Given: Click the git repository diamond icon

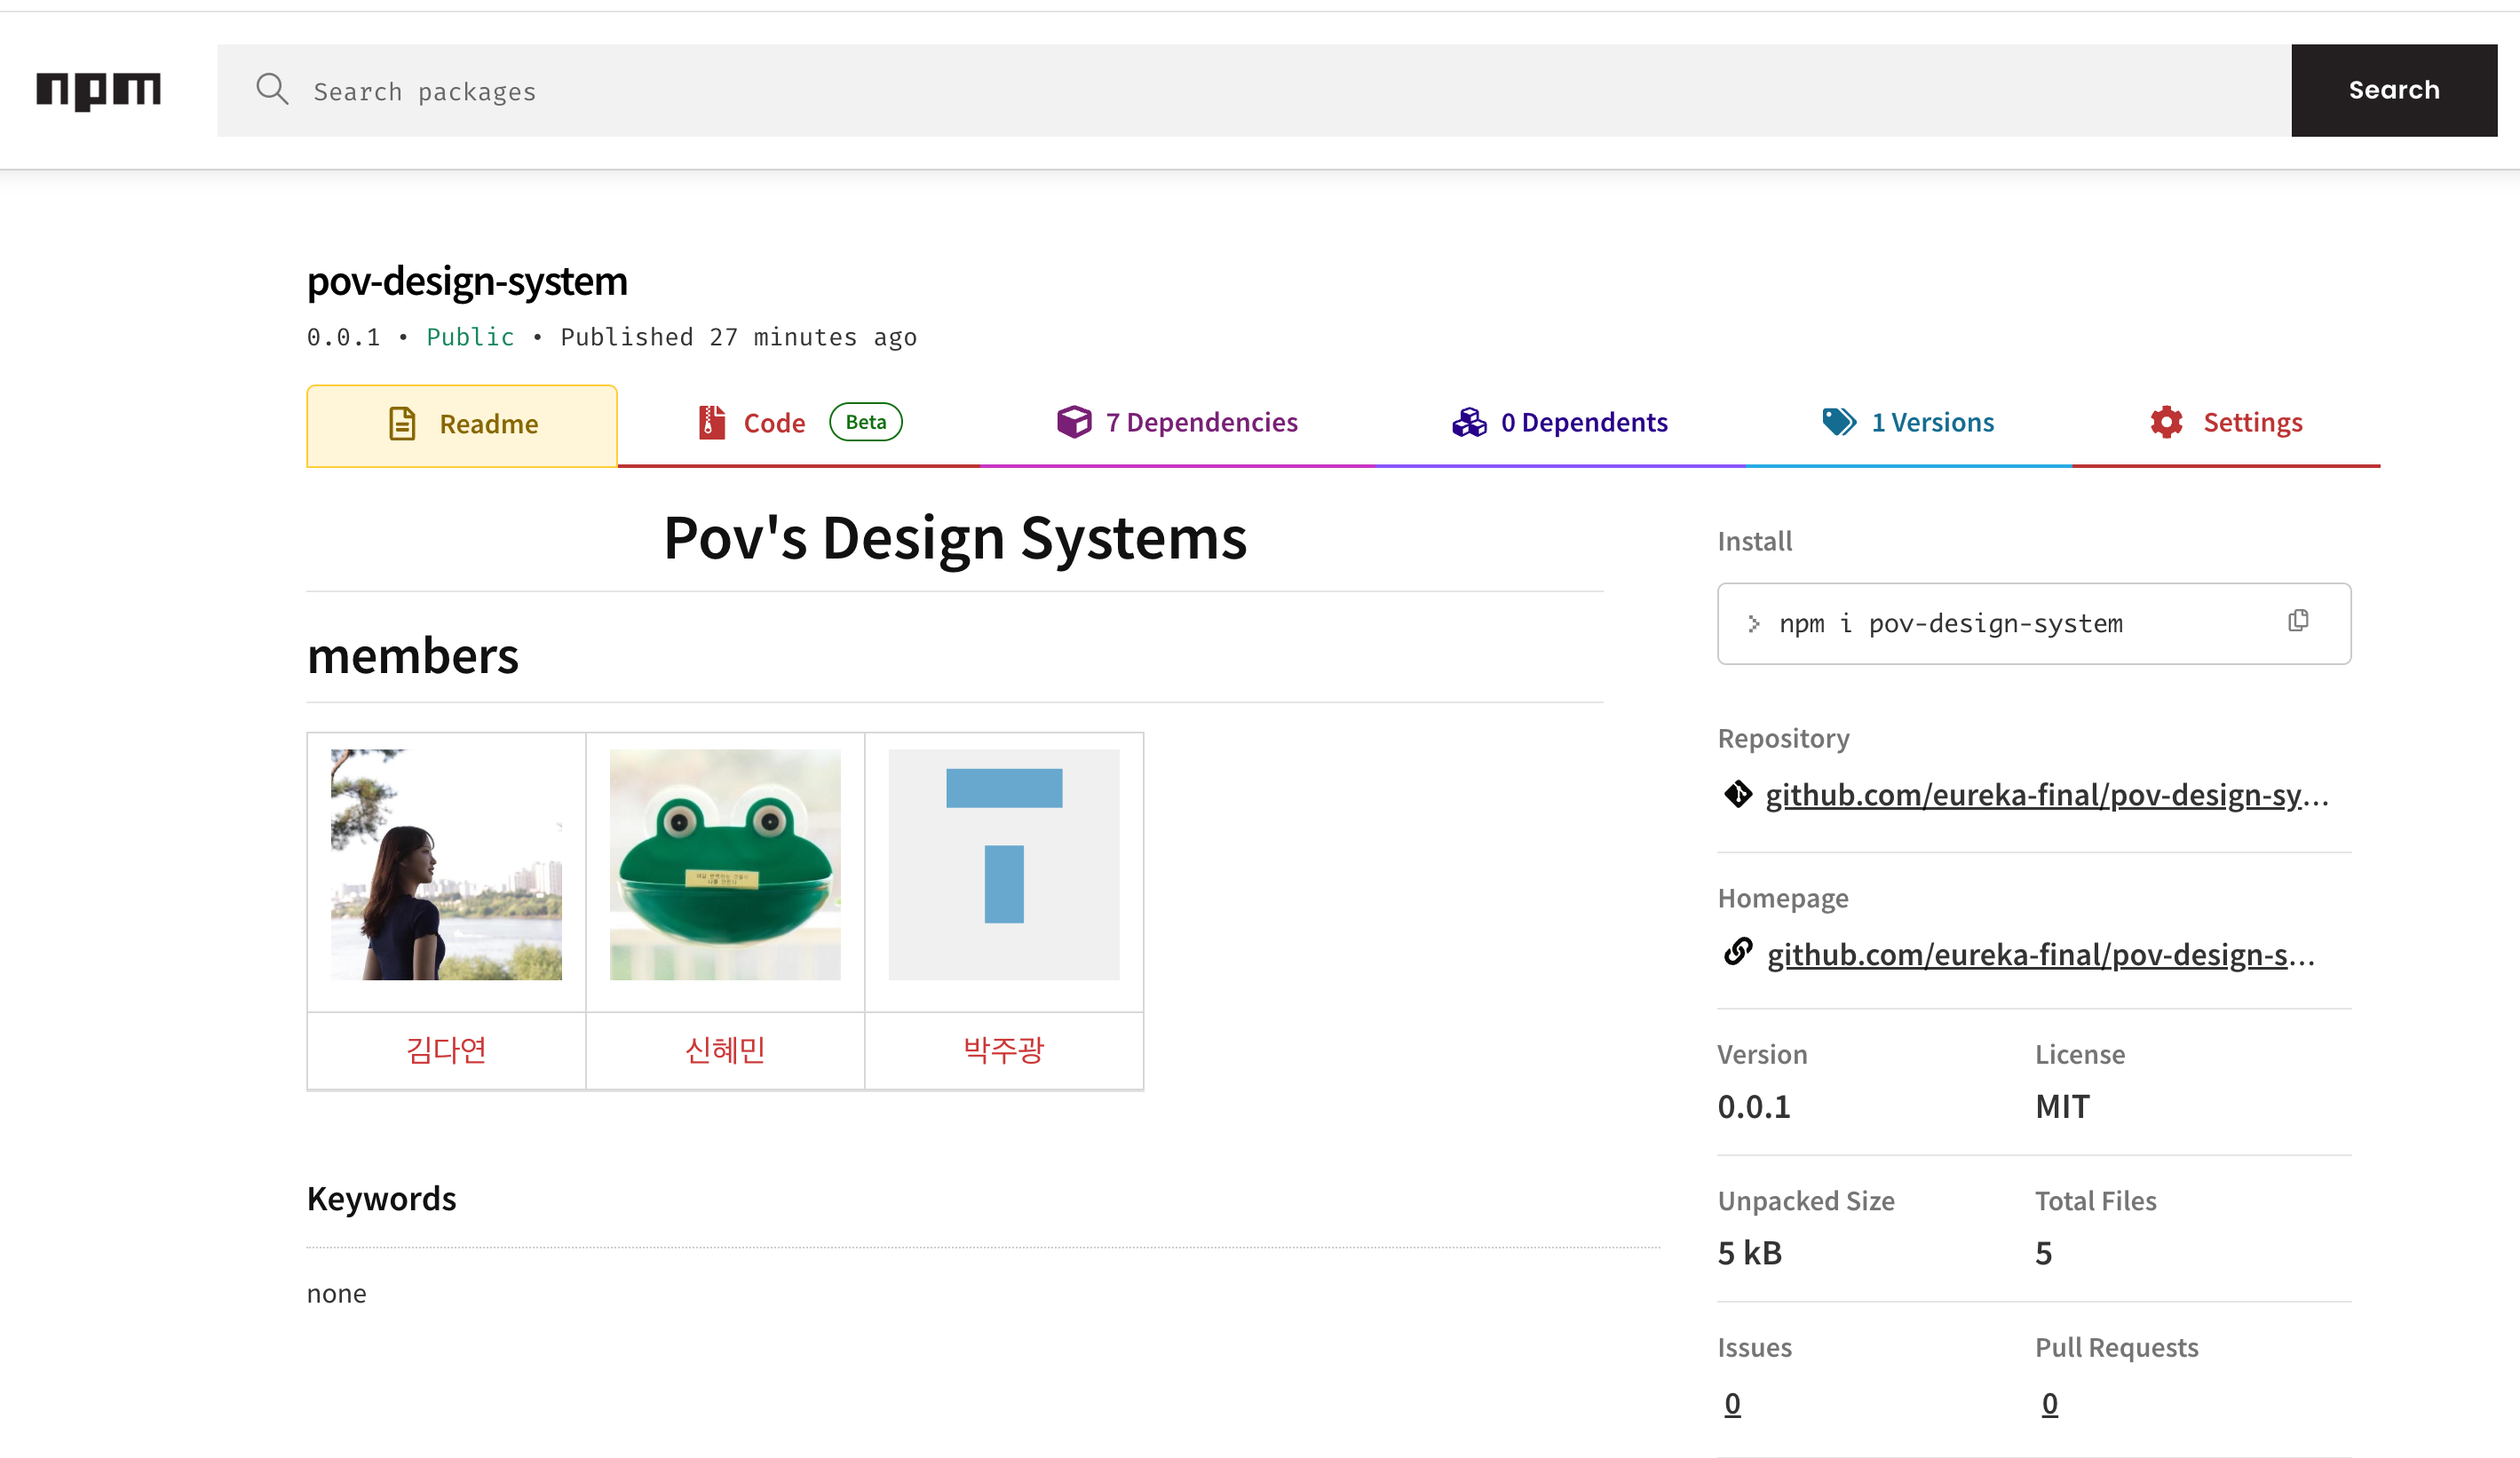Looking at the screenshot, I should 1738,794.
